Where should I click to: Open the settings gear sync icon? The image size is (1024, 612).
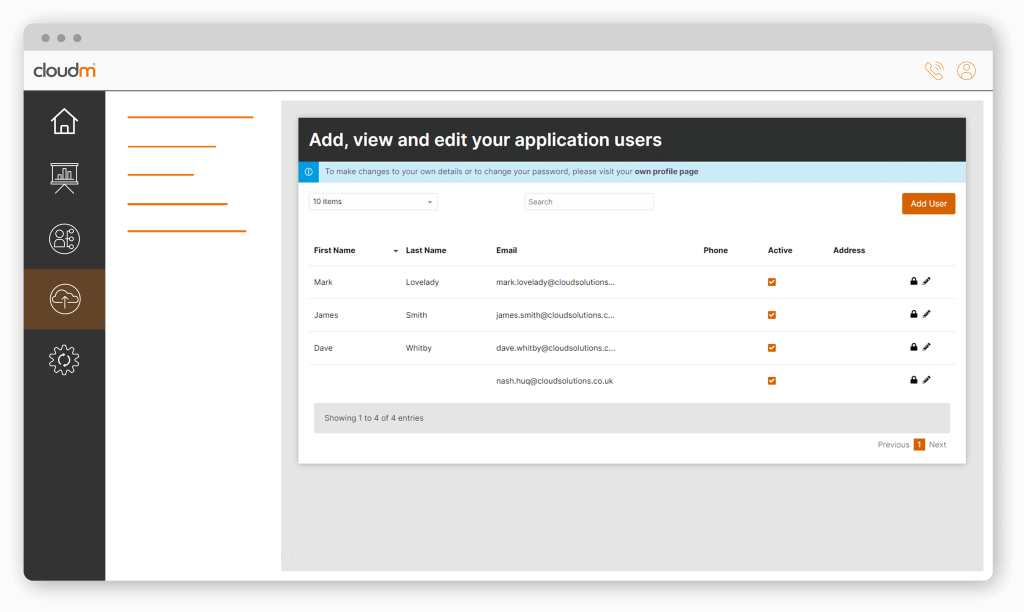point(64,359)
